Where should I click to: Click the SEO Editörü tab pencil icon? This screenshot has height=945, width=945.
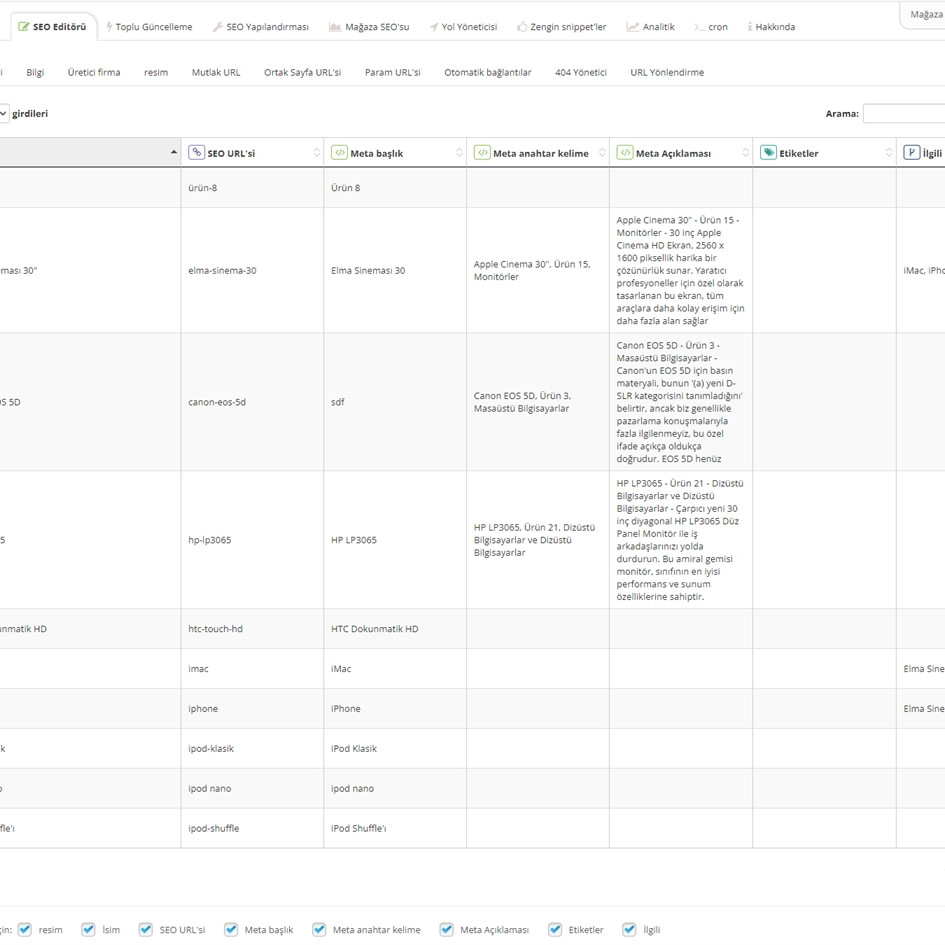point(24,27)
